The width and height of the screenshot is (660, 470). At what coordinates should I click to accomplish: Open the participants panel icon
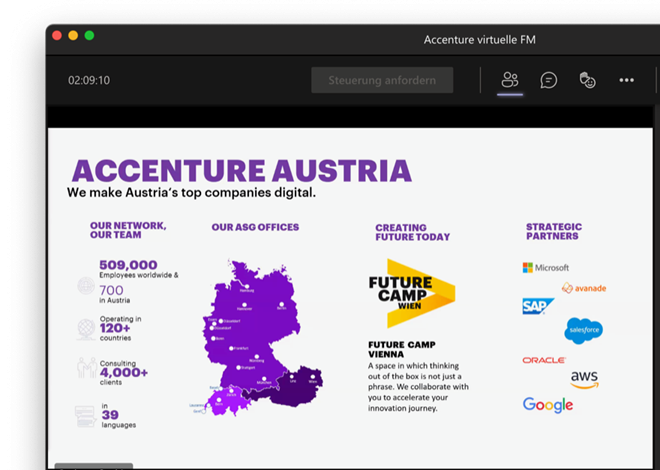(x=510, y=80)
